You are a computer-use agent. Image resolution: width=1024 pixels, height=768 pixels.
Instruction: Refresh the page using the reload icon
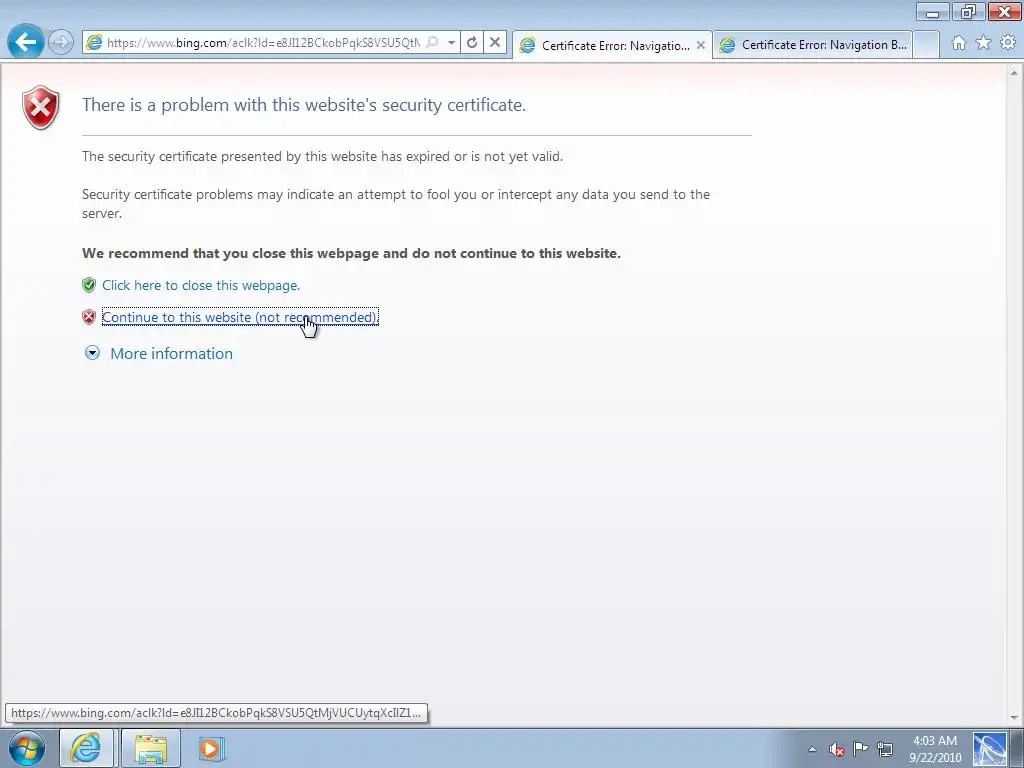[x=472, y=42]
